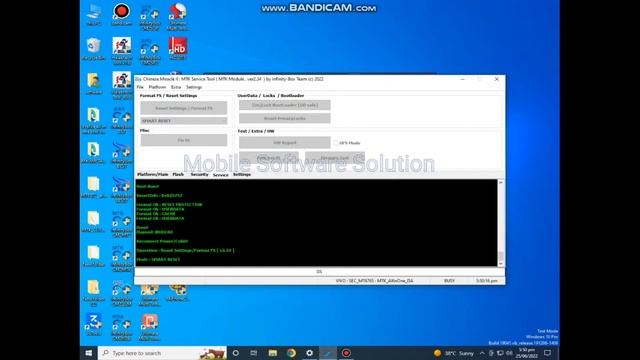Switch to the Platform/Main tab
640x360 pixels.
pos(153,174)
